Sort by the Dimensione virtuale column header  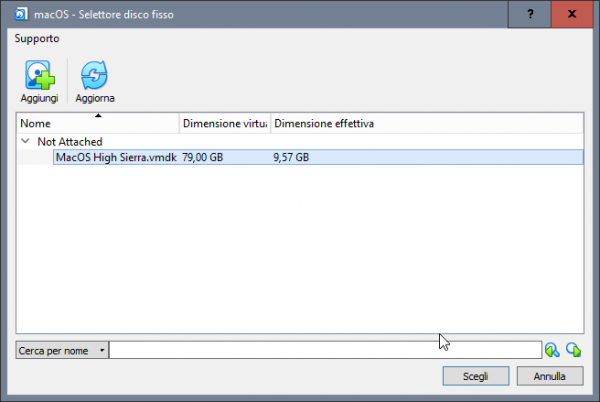point(225,123)
